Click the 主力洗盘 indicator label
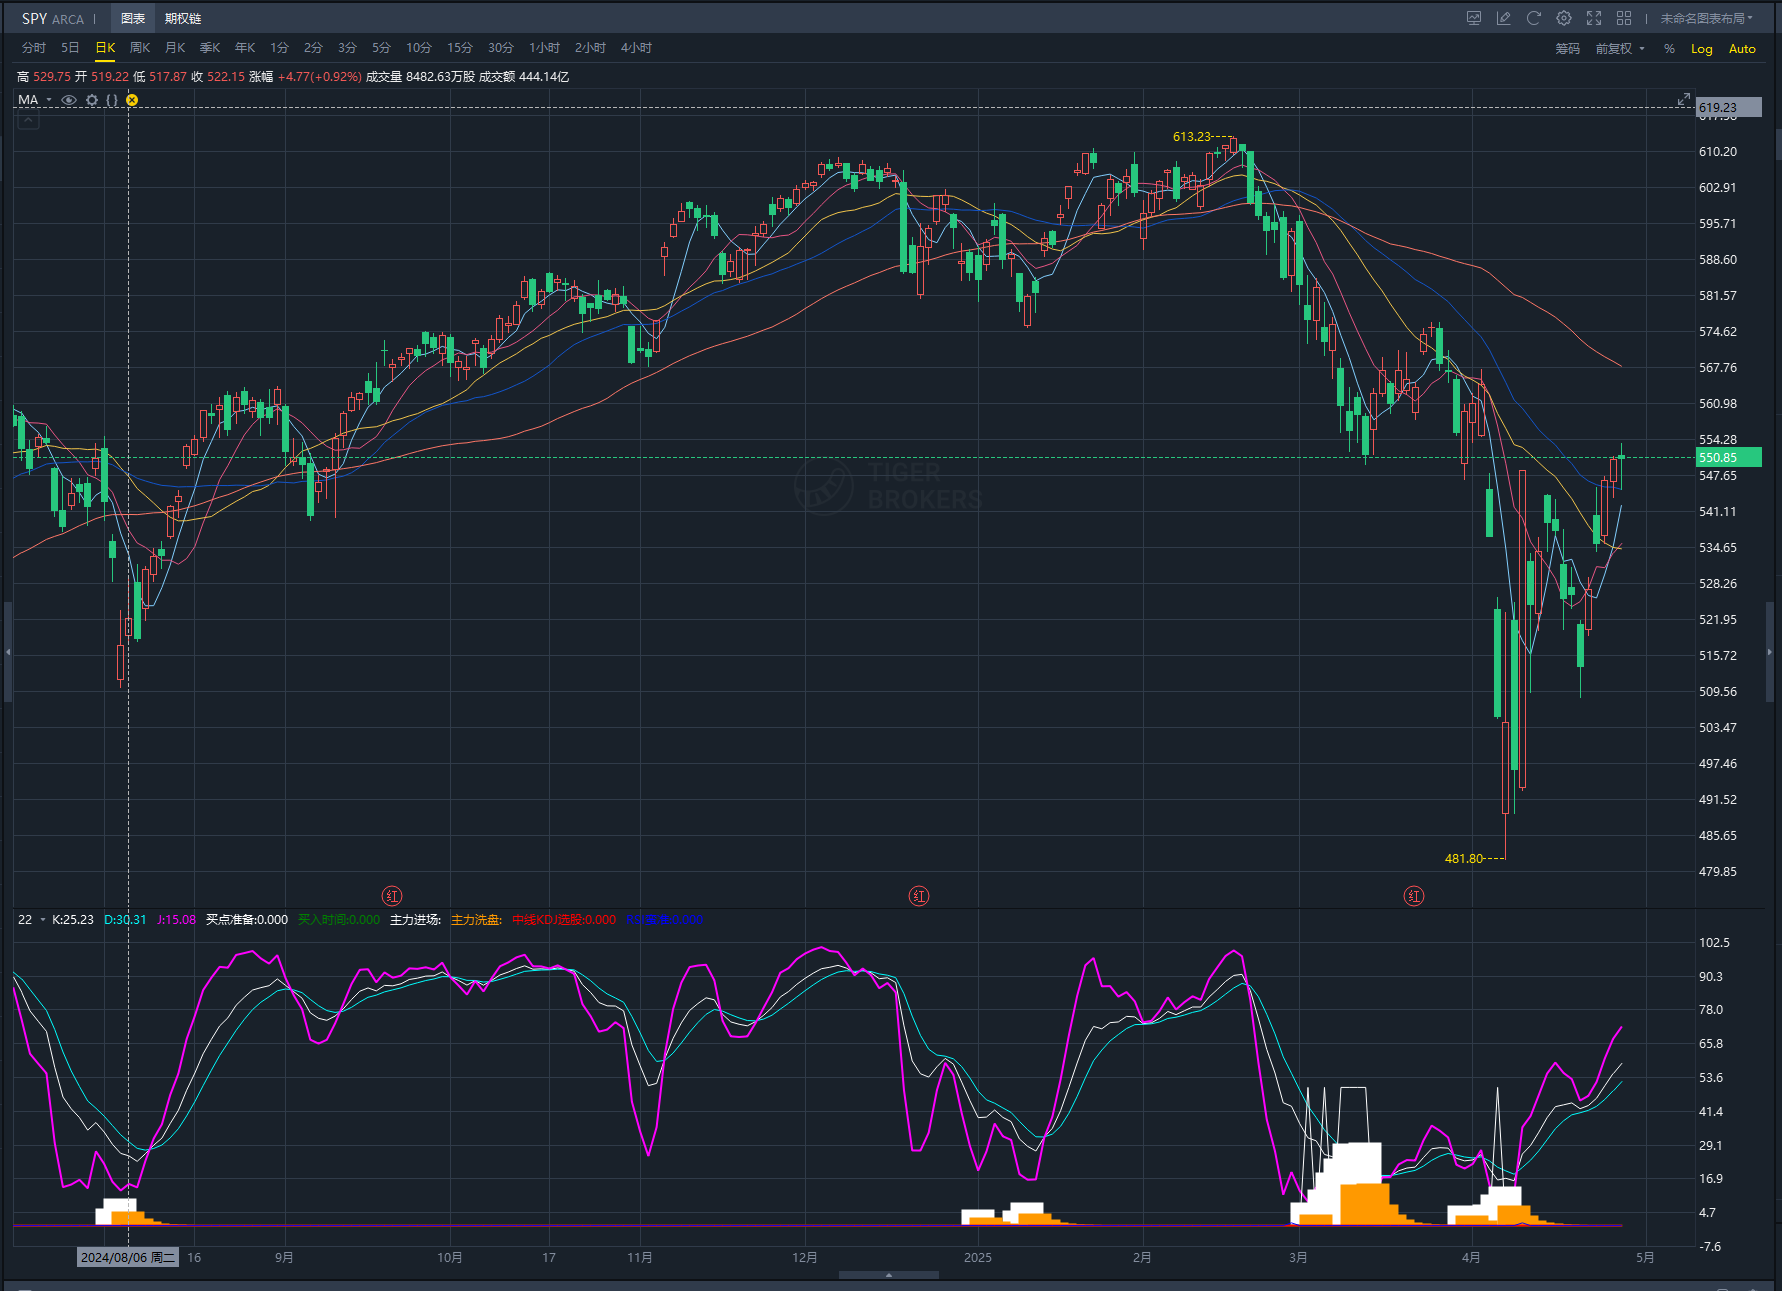 pyautogui.click(x=477, y=920)
